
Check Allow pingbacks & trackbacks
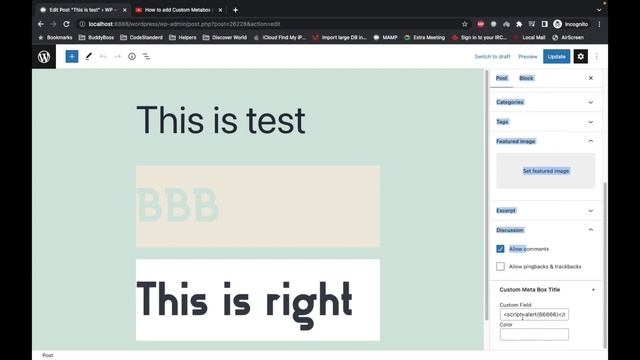tap(500, 266)
